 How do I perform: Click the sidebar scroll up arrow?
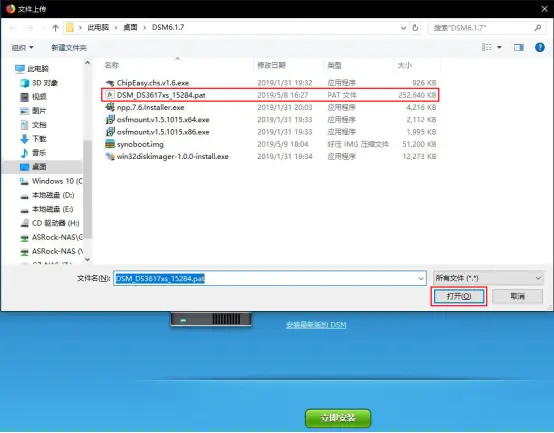(87, 63)
